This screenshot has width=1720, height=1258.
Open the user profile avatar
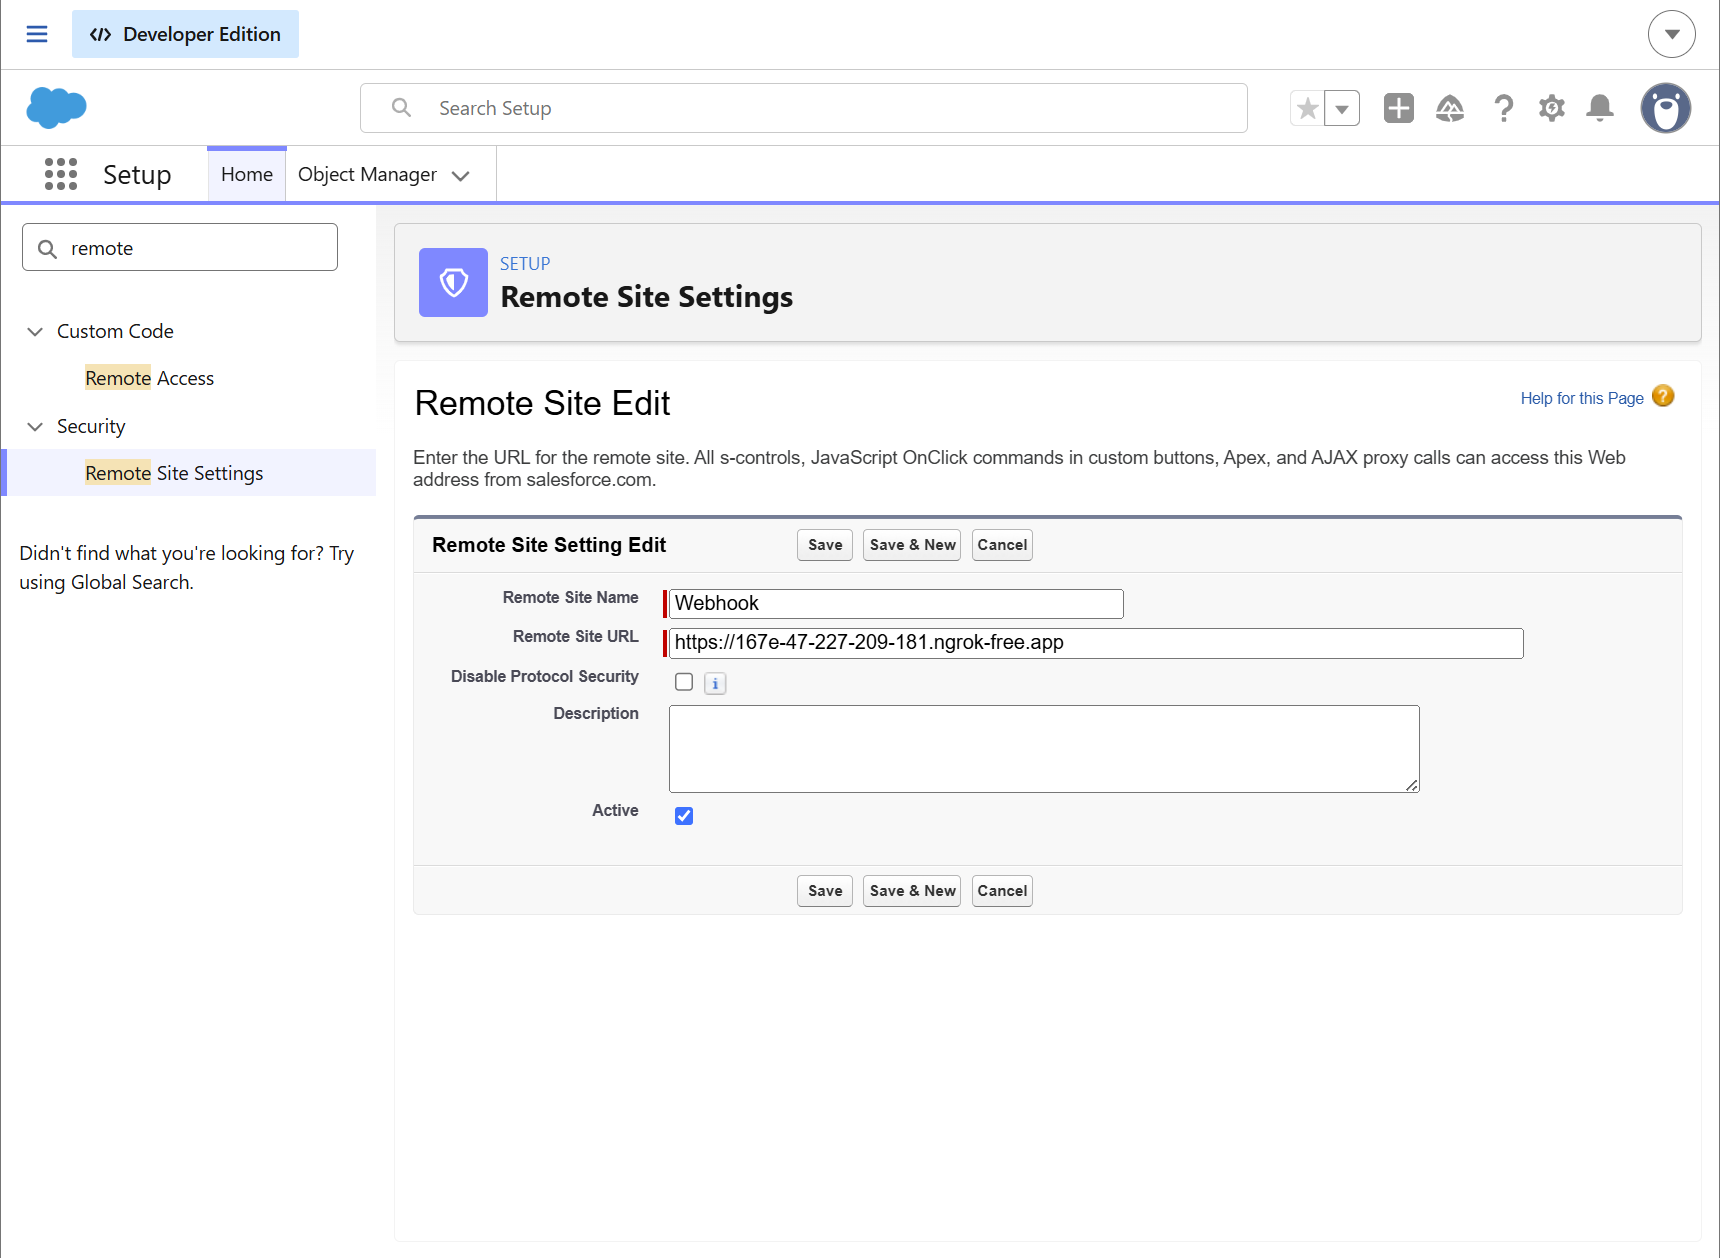[x=1666, y=108]
